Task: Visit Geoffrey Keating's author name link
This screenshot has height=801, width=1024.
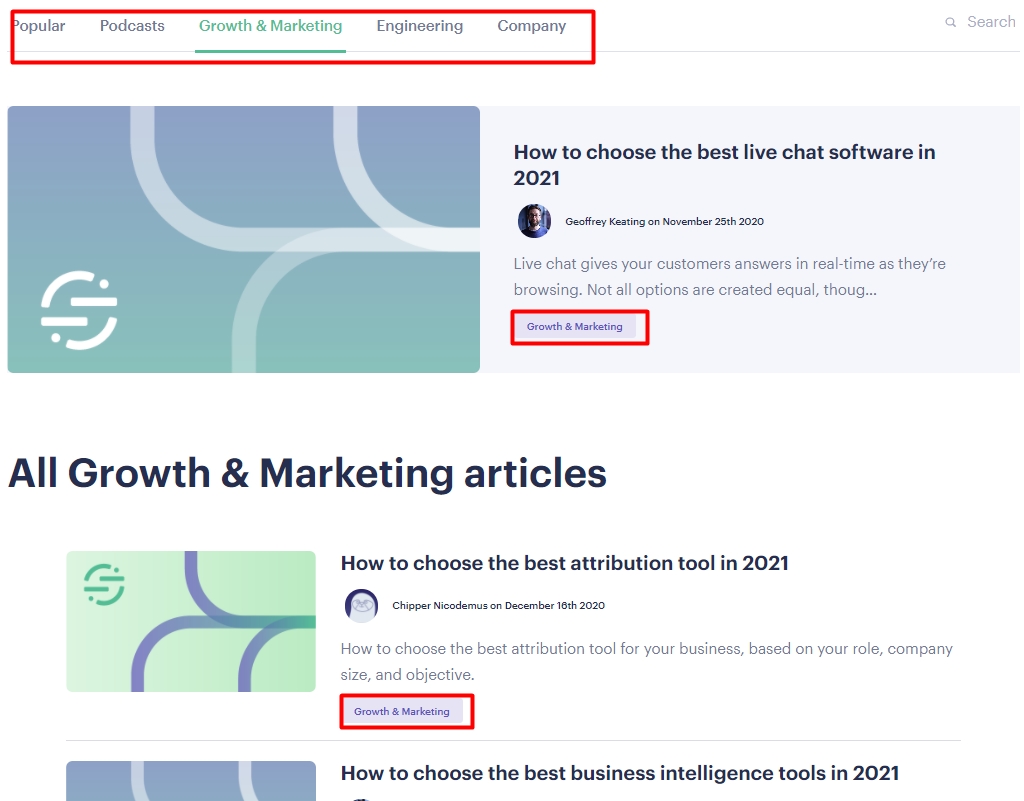Action: pyautogui.click(x=605, y=221)
